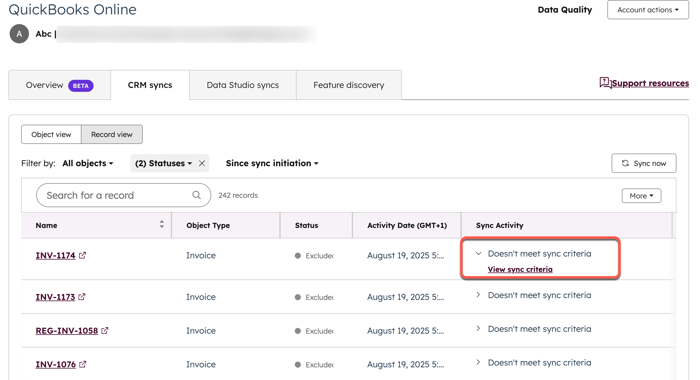The width and height of the screenshot is (700, 380).
Task: Click the Support resources book icon
Action: pos(605,83)
